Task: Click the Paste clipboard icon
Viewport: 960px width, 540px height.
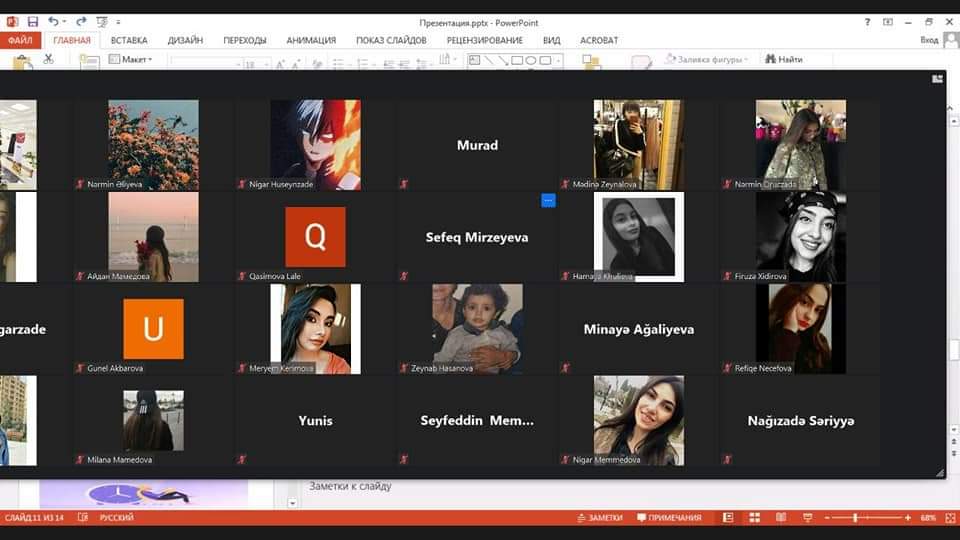Action: pyautogui.click(x=23, y=62)
